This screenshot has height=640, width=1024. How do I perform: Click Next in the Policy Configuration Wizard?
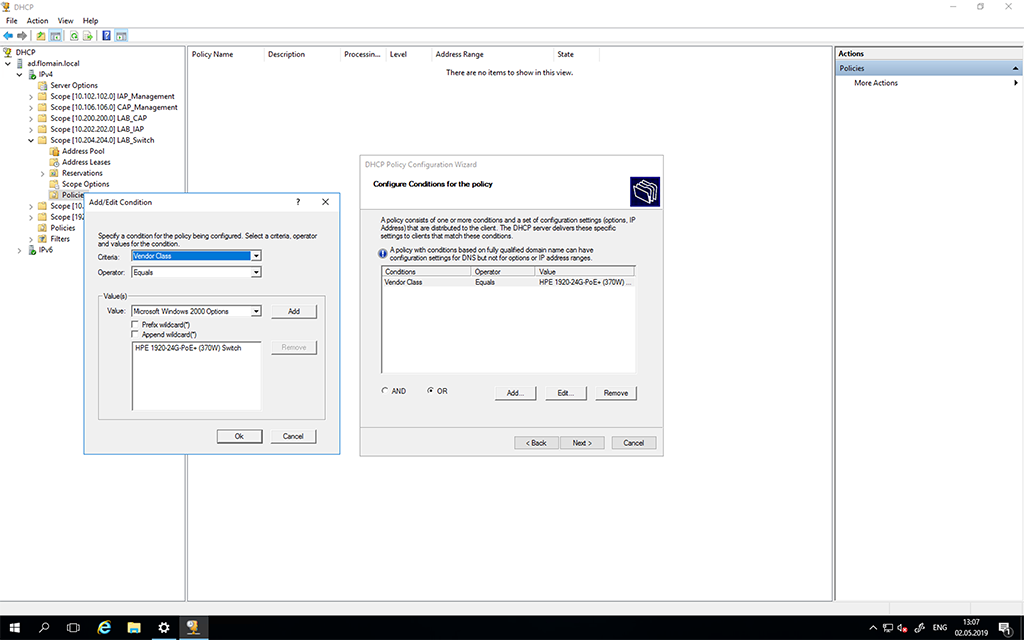(x=582, y=442)
